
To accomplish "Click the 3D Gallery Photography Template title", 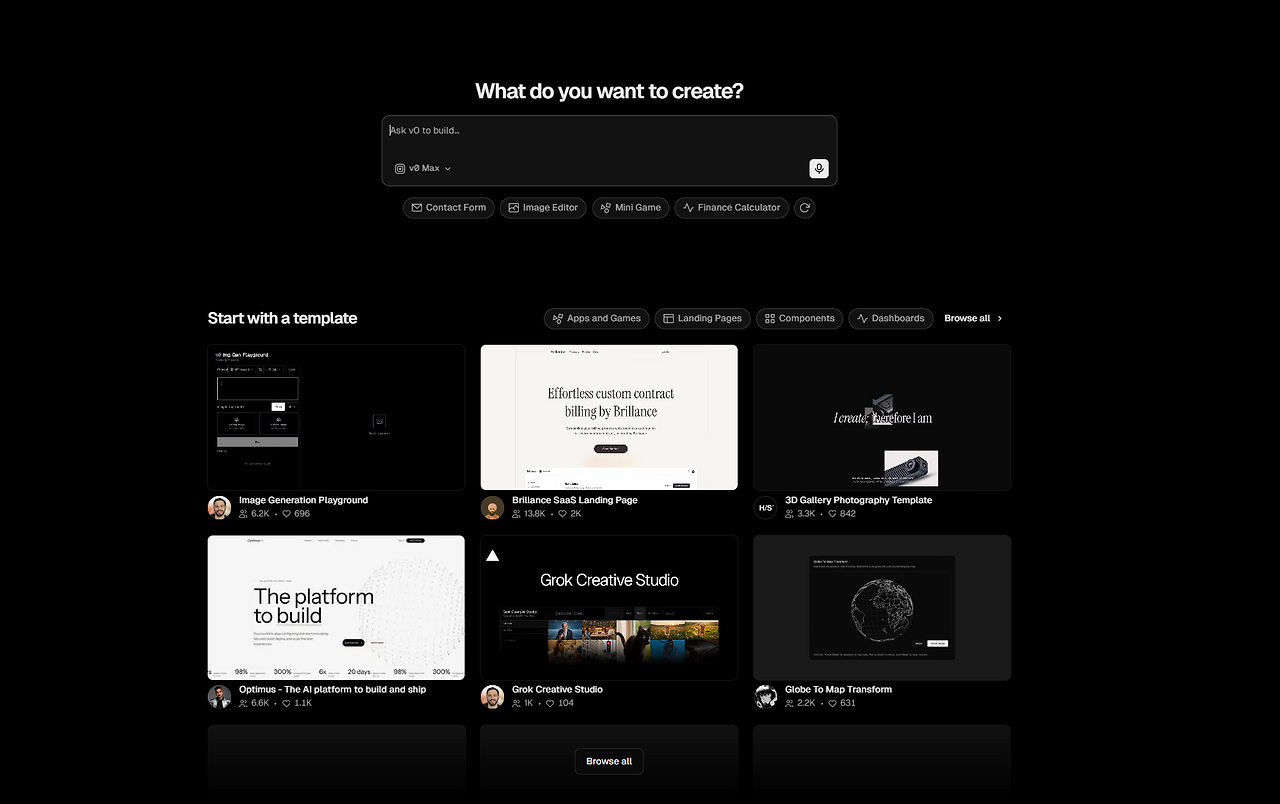I will pos(858,500).
